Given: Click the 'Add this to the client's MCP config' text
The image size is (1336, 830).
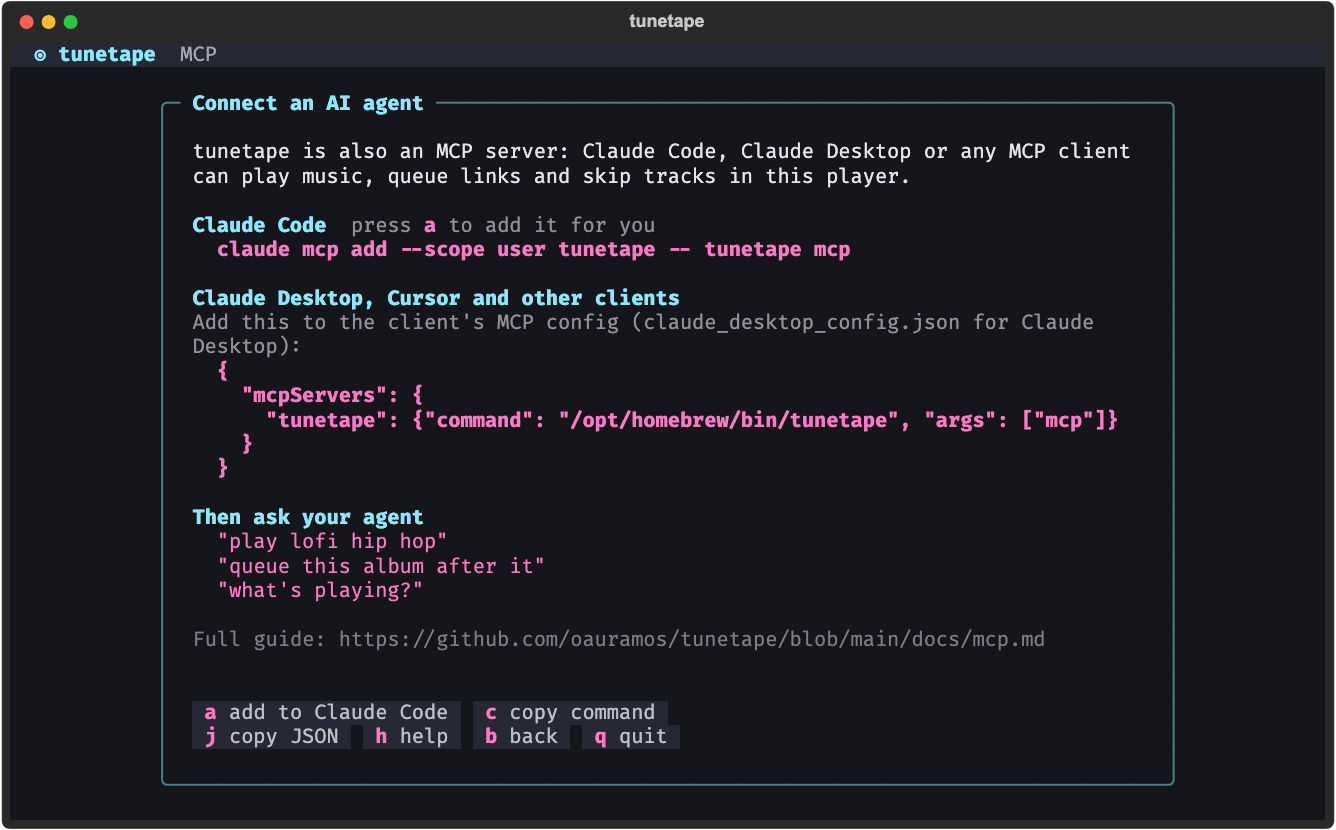Looking at the screenshot, I should pyautogui.click(x=643, y=334).
